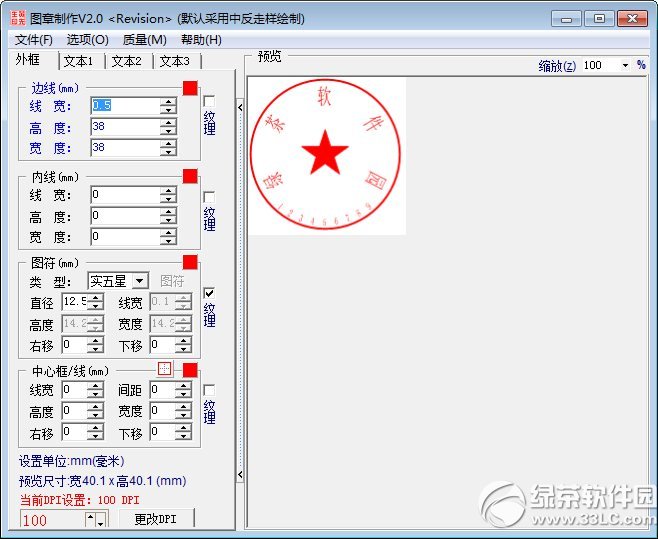
Task: Uncheck 纹理 checkbox for 图符
Action: pos(209,293)
